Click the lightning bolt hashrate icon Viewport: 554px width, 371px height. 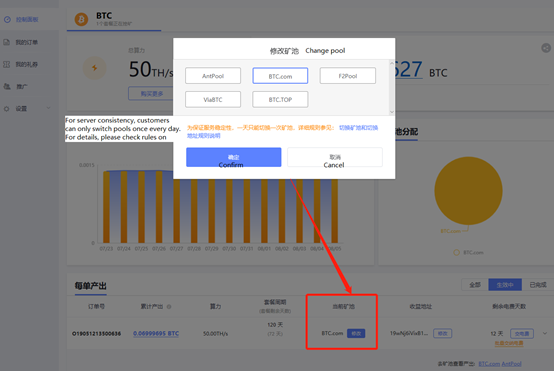pyautogui.click(x=94, y=68)
